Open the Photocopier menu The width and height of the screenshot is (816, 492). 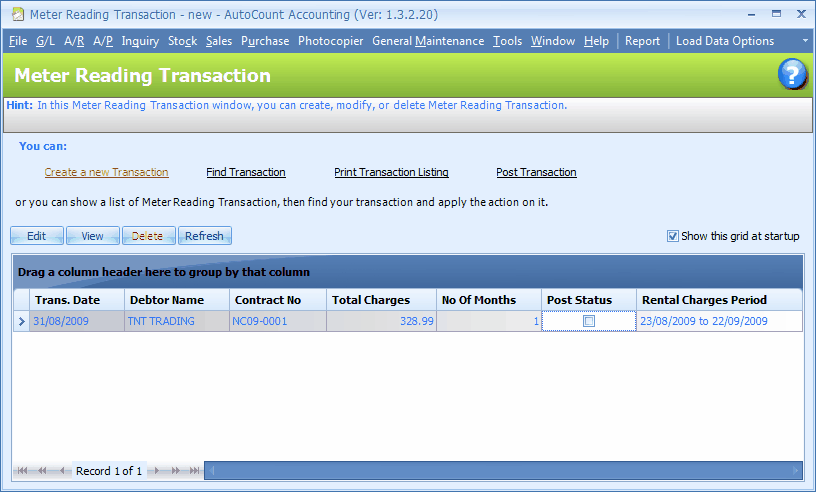pyautogui.click(x=330, y=41)
